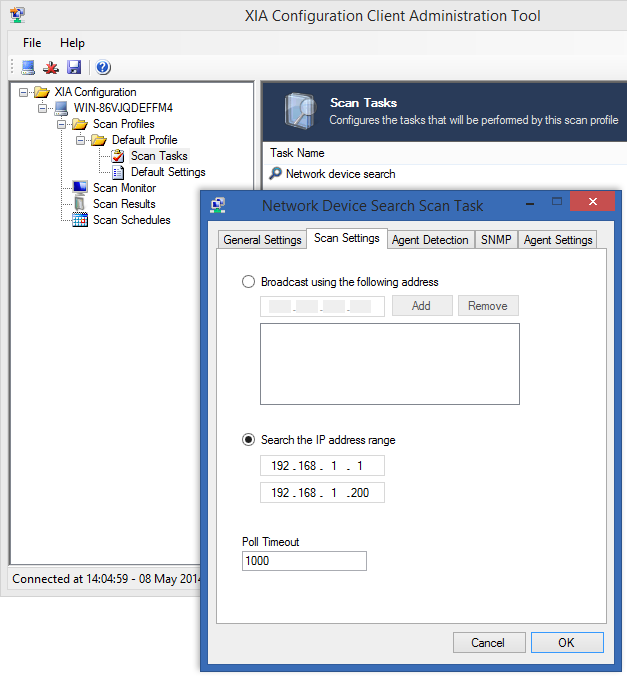627x678 pixels.
Task: Open the File menu
Action: (x=32, y=43)
